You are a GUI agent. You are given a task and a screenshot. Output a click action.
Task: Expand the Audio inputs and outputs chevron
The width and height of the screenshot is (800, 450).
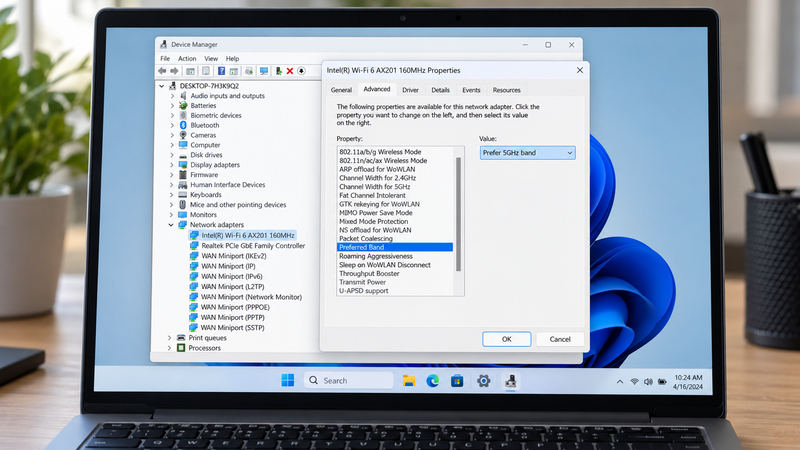pyautogui.click(x=172, y=96)
